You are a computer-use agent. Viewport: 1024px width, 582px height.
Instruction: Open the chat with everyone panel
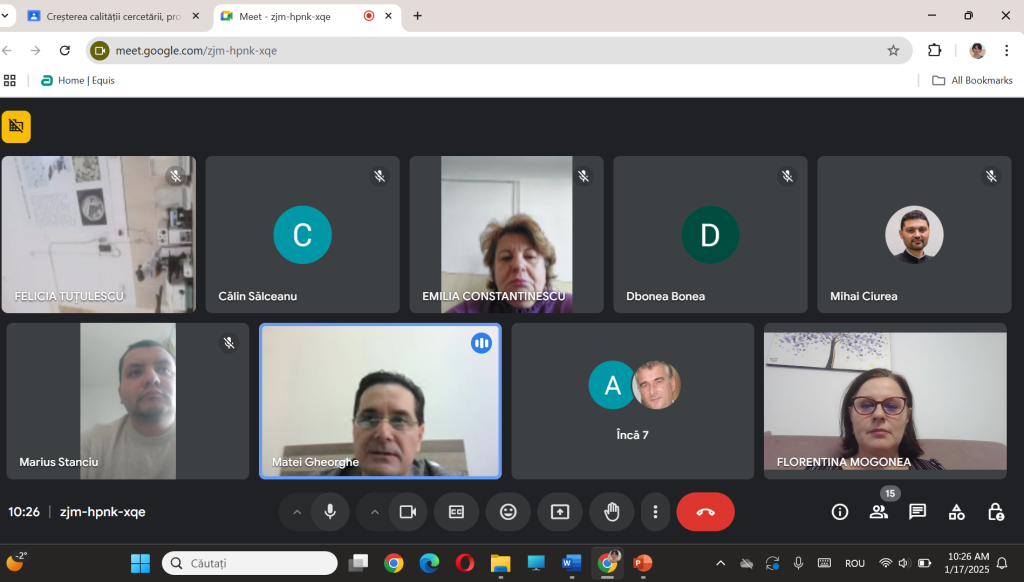coord(917,512)
